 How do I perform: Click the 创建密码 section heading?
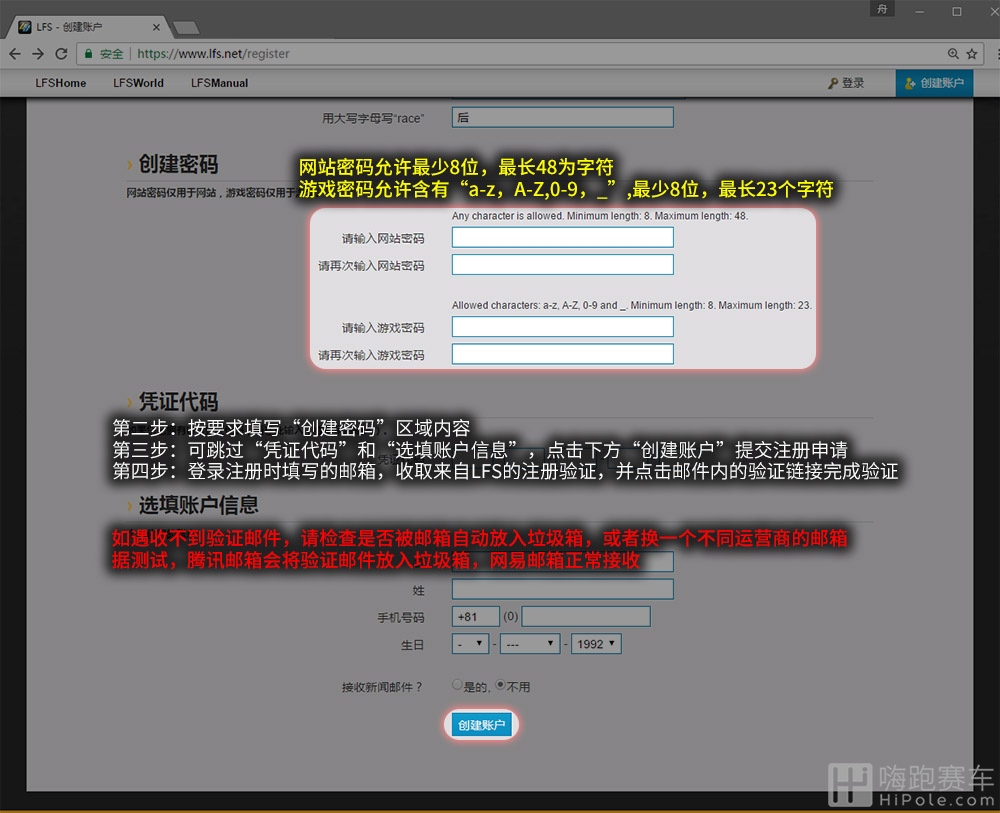click(179, 165)
